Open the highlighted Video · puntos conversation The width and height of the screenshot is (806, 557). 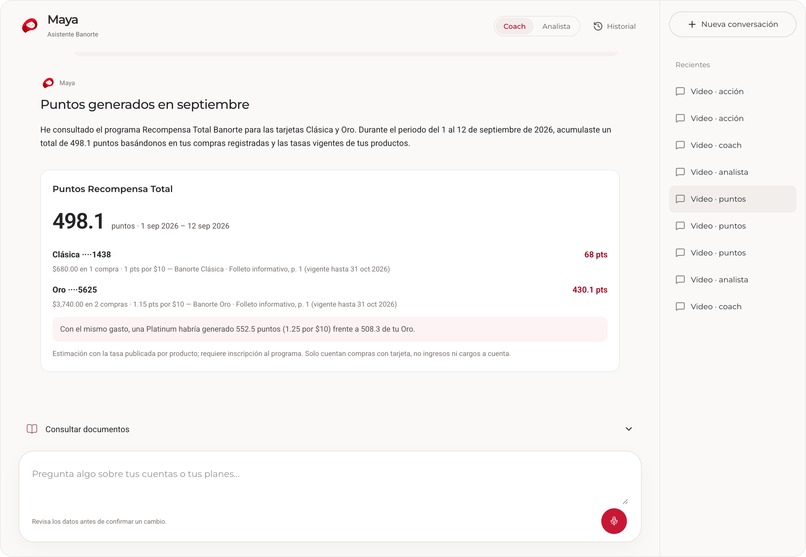click(x=732, y=199)
